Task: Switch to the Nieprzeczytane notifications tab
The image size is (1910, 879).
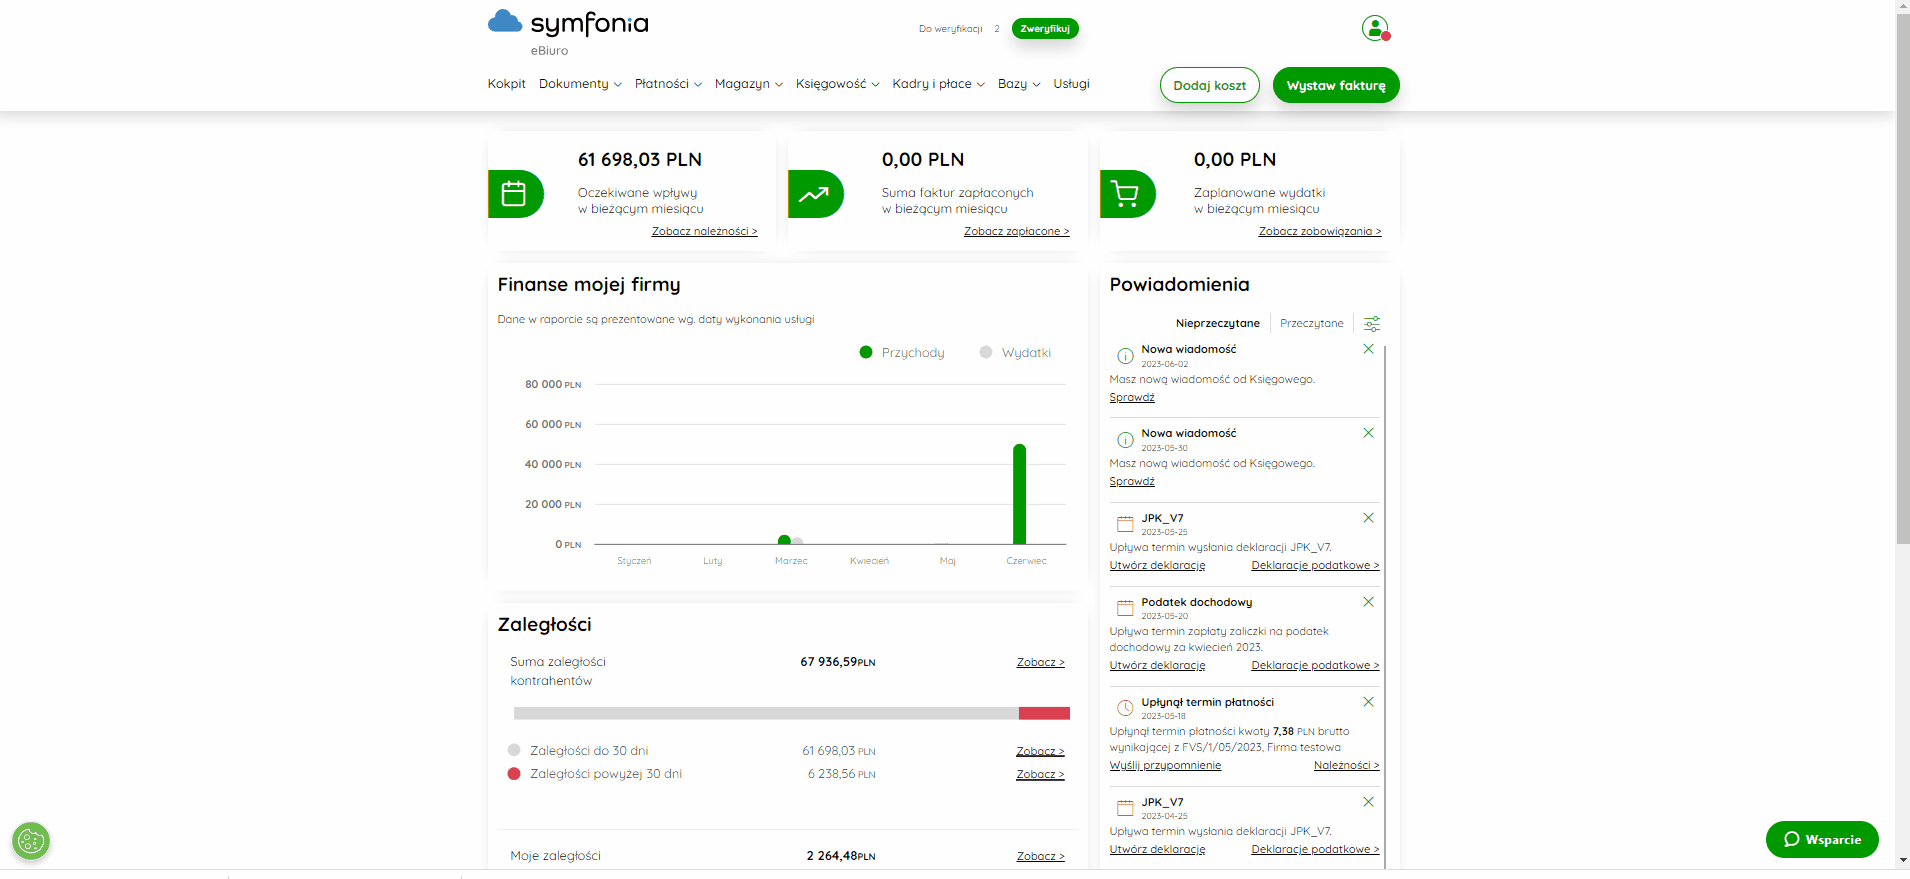Action: tap(1218, 323)
